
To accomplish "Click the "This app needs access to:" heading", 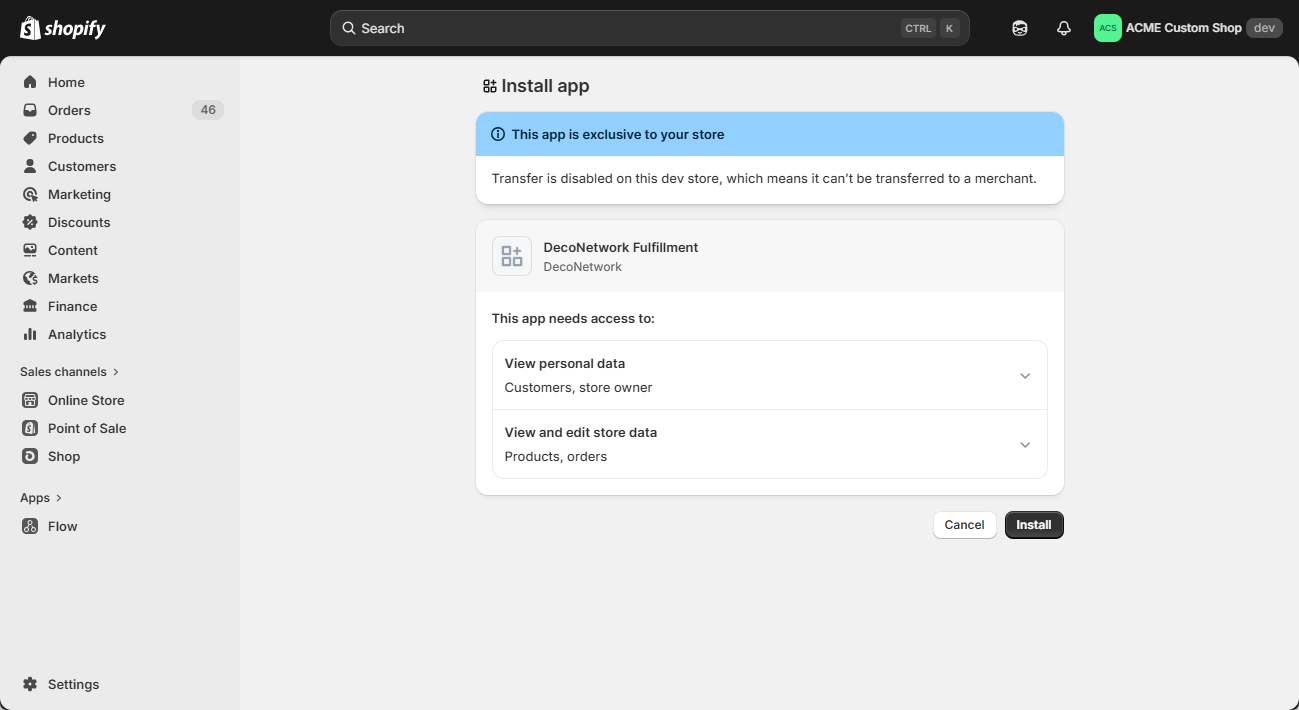I will pos(573,318).
